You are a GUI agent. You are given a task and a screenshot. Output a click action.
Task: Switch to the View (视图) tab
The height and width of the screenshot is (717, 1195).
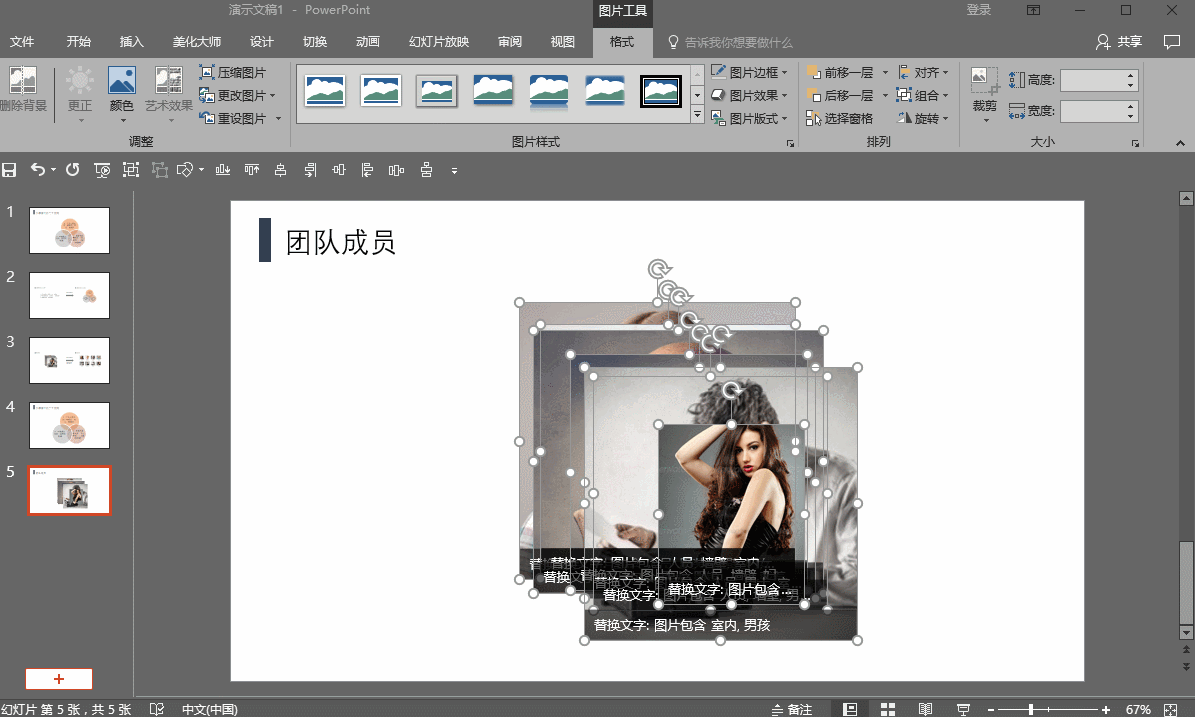(562, 42)
